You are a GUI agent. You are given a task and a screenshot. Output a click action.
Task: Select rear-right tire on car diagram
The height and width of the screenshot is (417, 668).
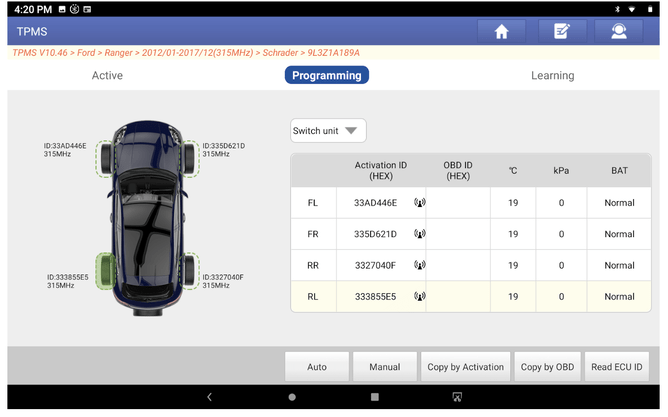click(190, 271)
